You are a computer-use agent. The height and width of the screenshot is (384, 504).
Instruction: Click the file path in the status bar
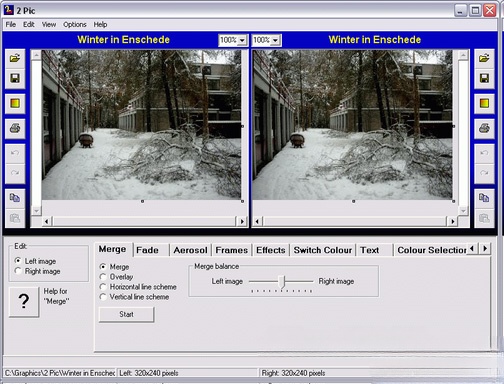60,373
